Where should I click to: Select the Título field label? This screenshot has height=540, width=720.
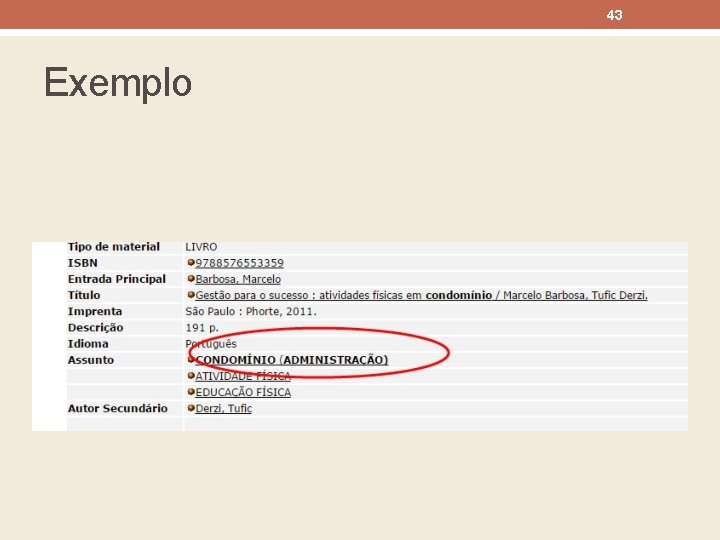pos(84,295)
